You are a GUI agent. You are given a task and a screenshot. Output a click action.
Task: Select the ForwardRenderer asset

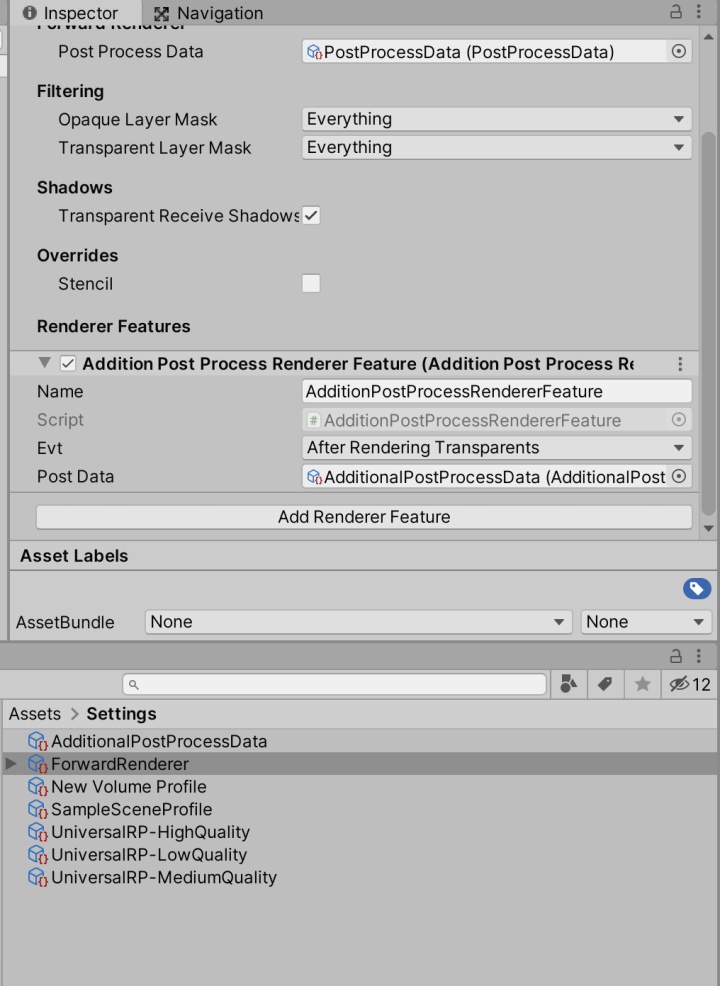[x=119, y=764]
